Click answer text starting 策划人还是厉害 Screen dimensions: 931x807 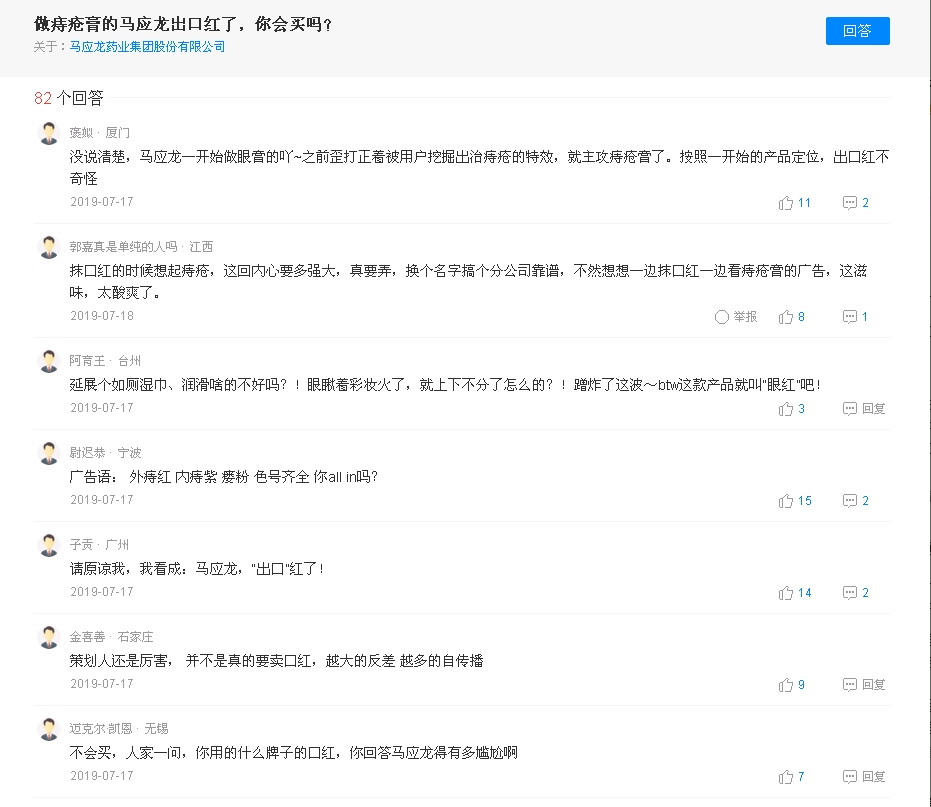point(277,661)
